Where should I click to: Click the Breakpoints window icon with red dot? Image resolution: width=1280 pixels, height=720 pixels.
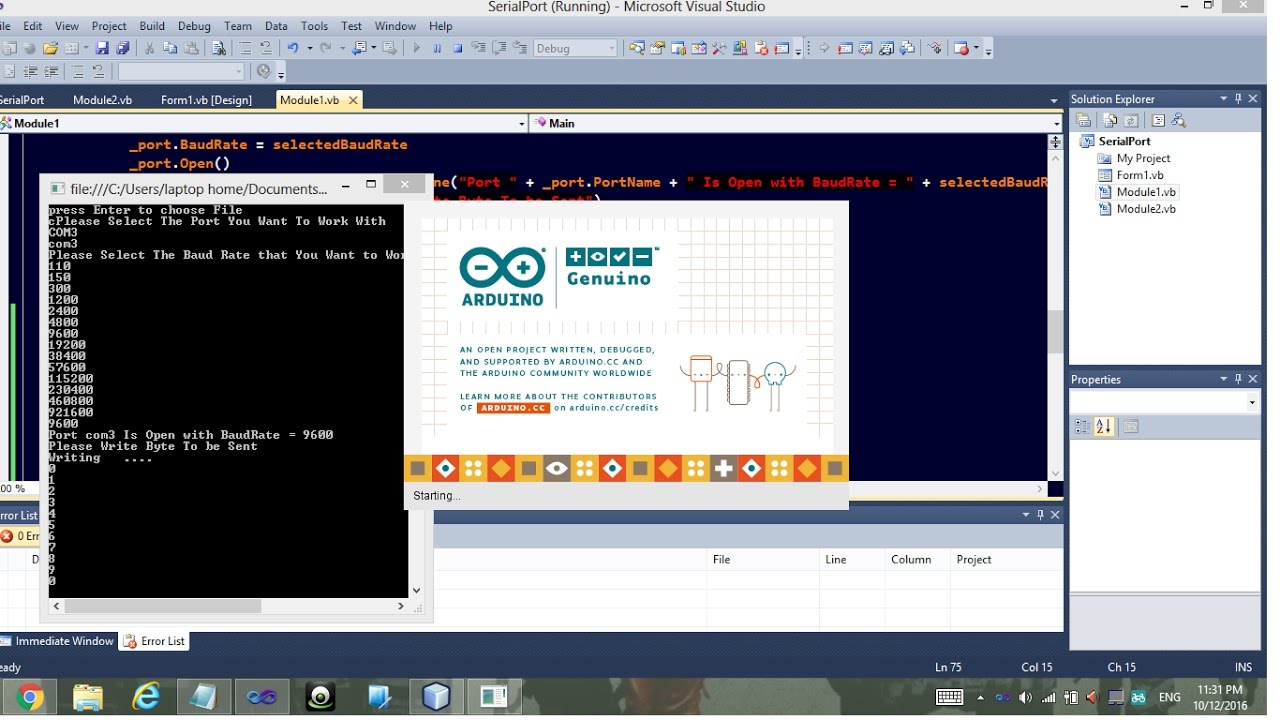point(962,48)
